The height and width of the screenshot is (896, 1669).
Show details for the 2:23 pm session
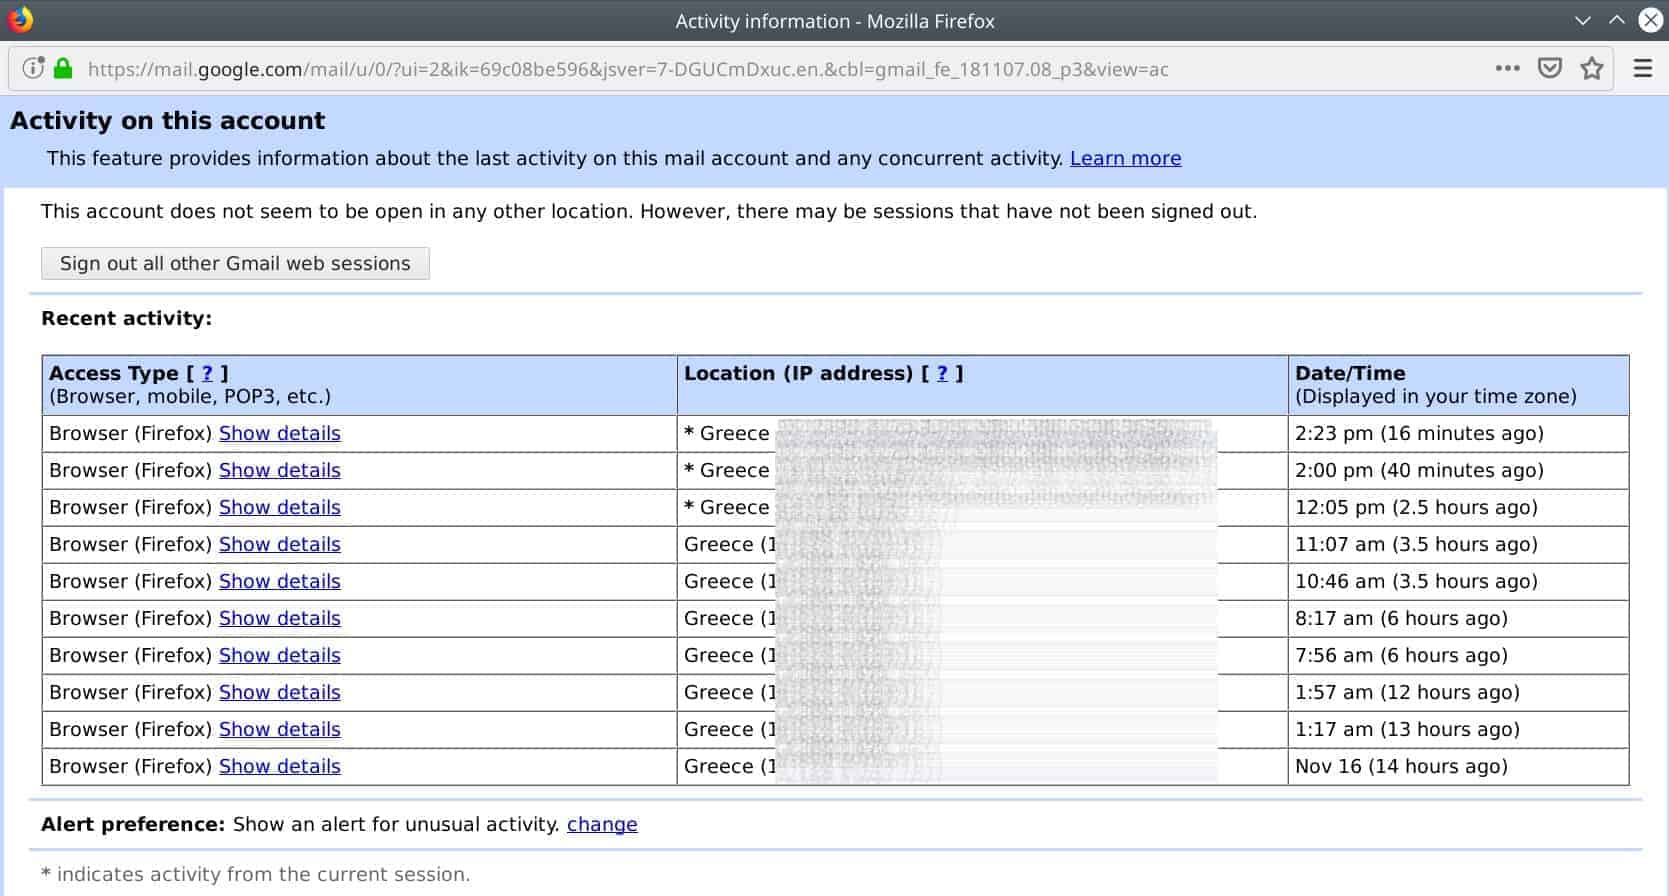(x=280, y=433)
